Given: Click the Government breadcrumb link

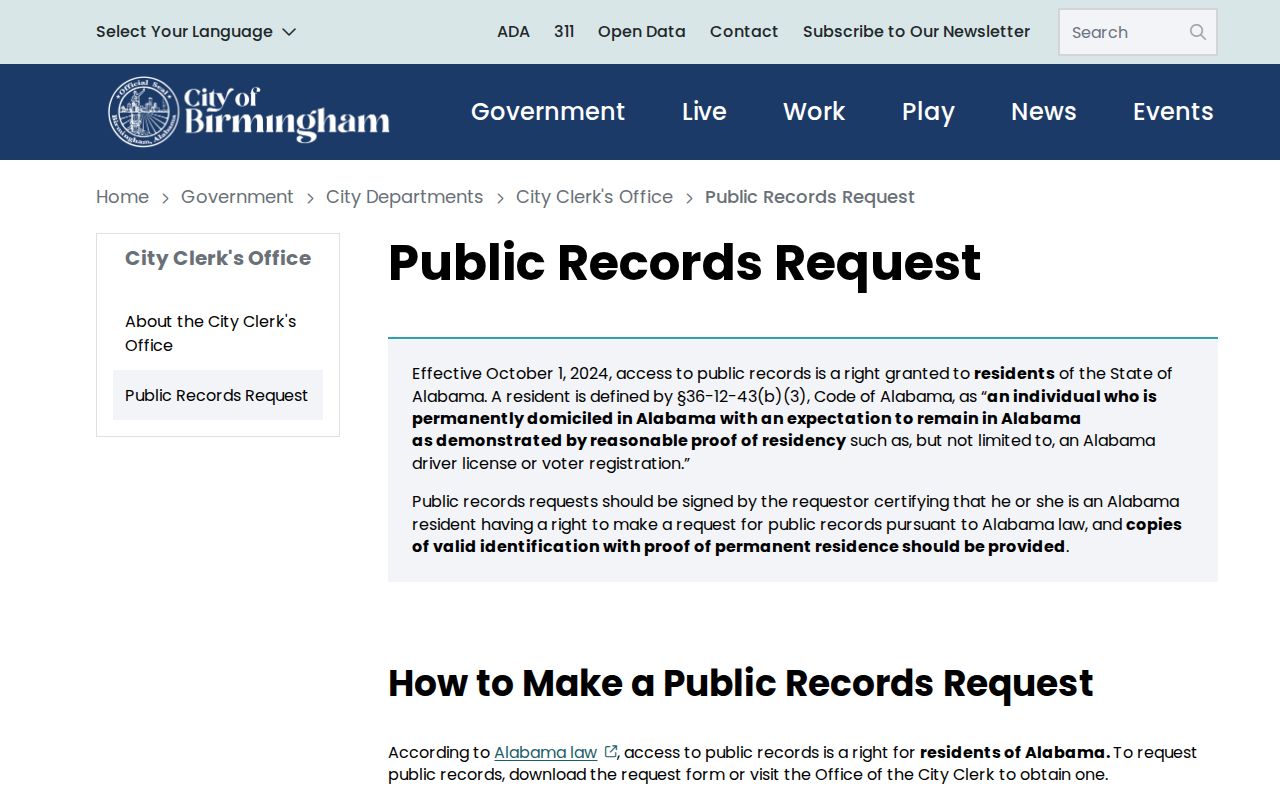Looking at the screenshot, I should [x=237, y=197].
